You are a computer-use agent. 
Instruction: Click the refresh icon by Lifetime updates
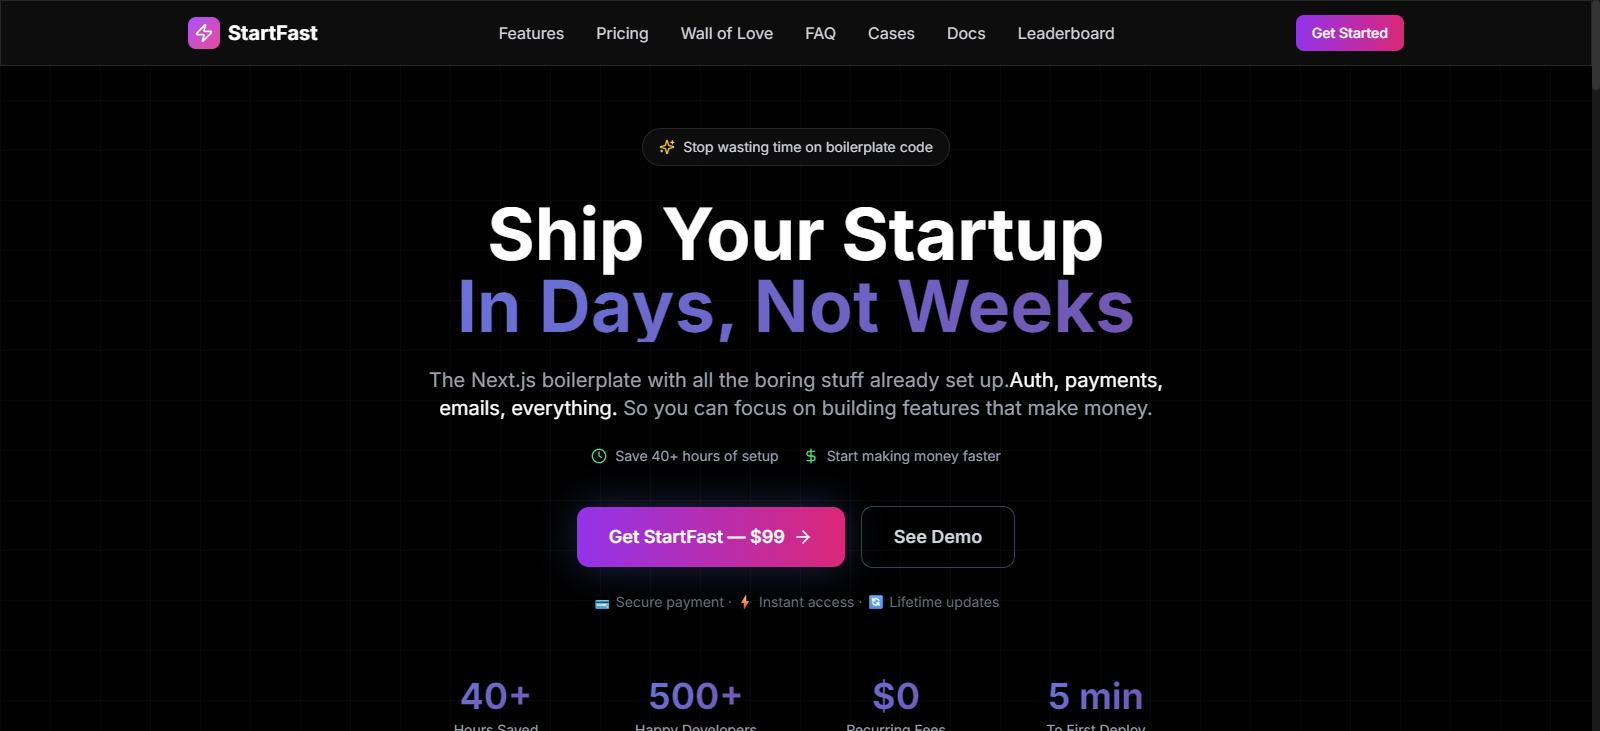point(876,602)
